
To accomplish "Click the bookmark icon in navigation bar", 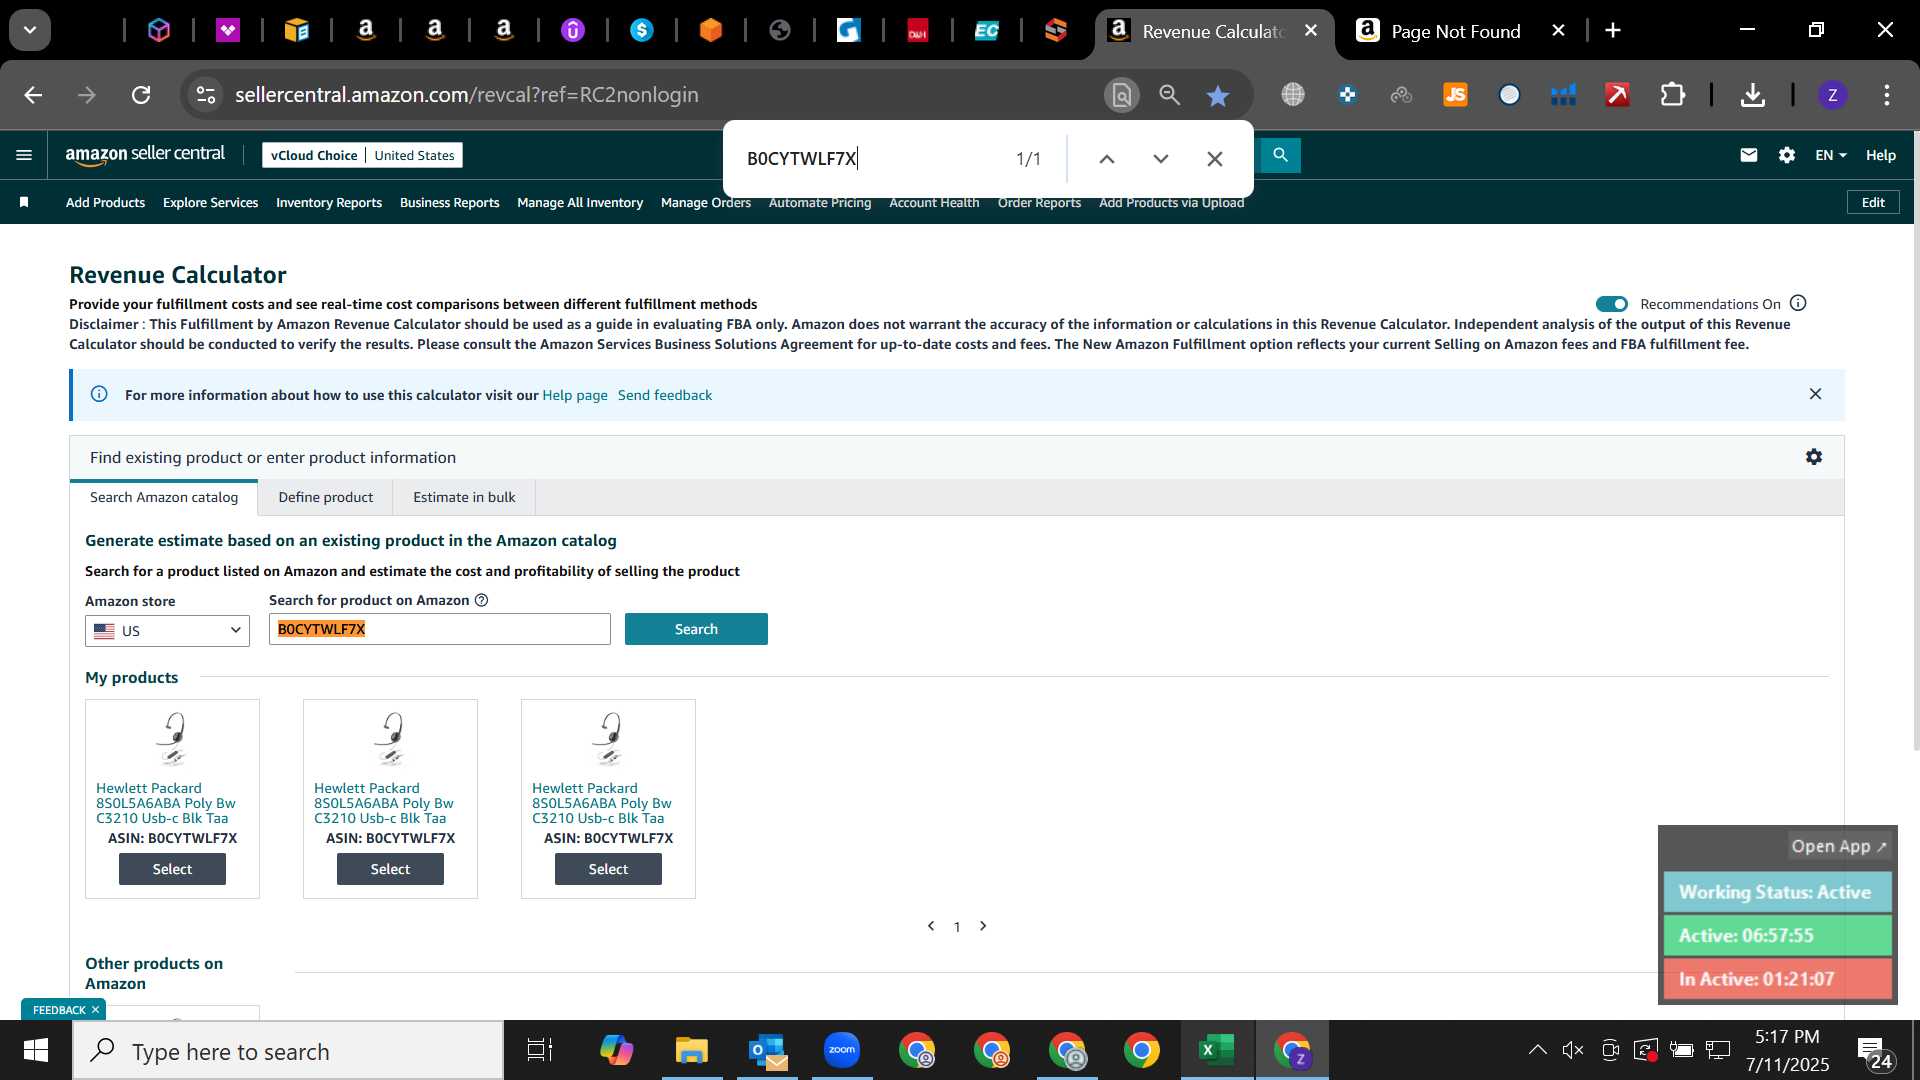I will 24,202.
